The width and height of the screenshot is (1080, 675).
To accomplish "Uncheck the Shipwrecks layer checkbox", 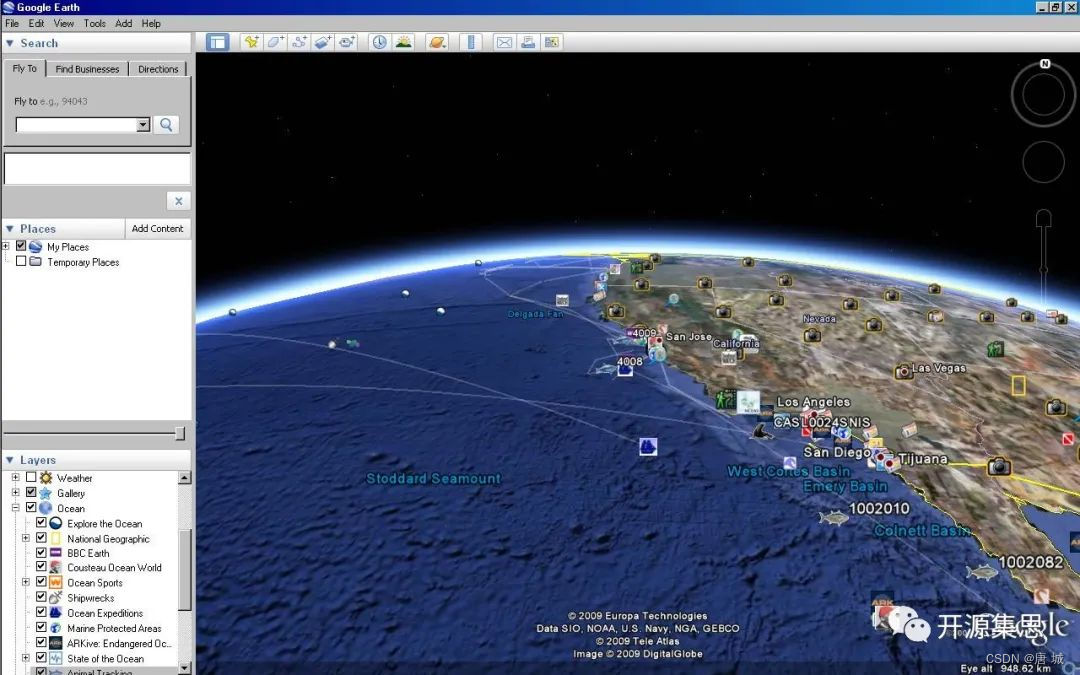I will coord(41,597).
